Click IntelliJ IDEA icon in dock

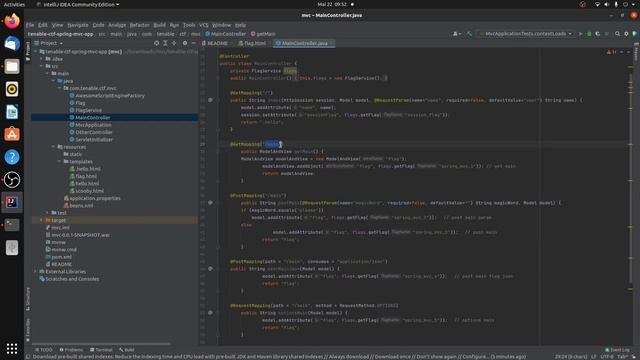(12, 202)
